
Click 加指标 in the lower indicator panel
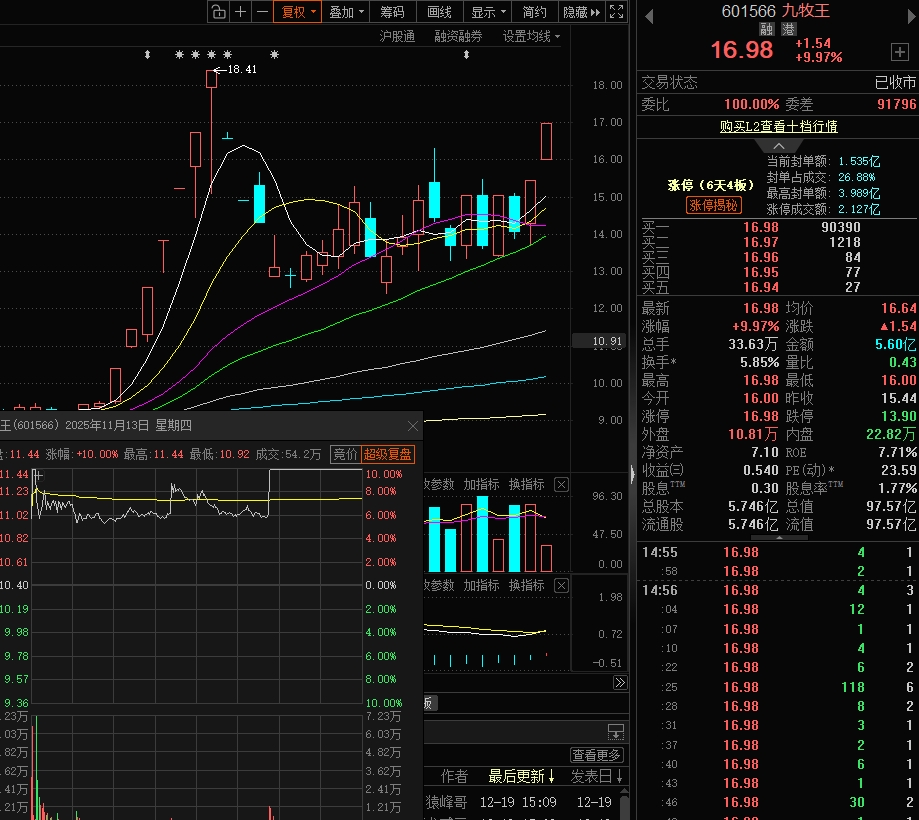(481, 585)
